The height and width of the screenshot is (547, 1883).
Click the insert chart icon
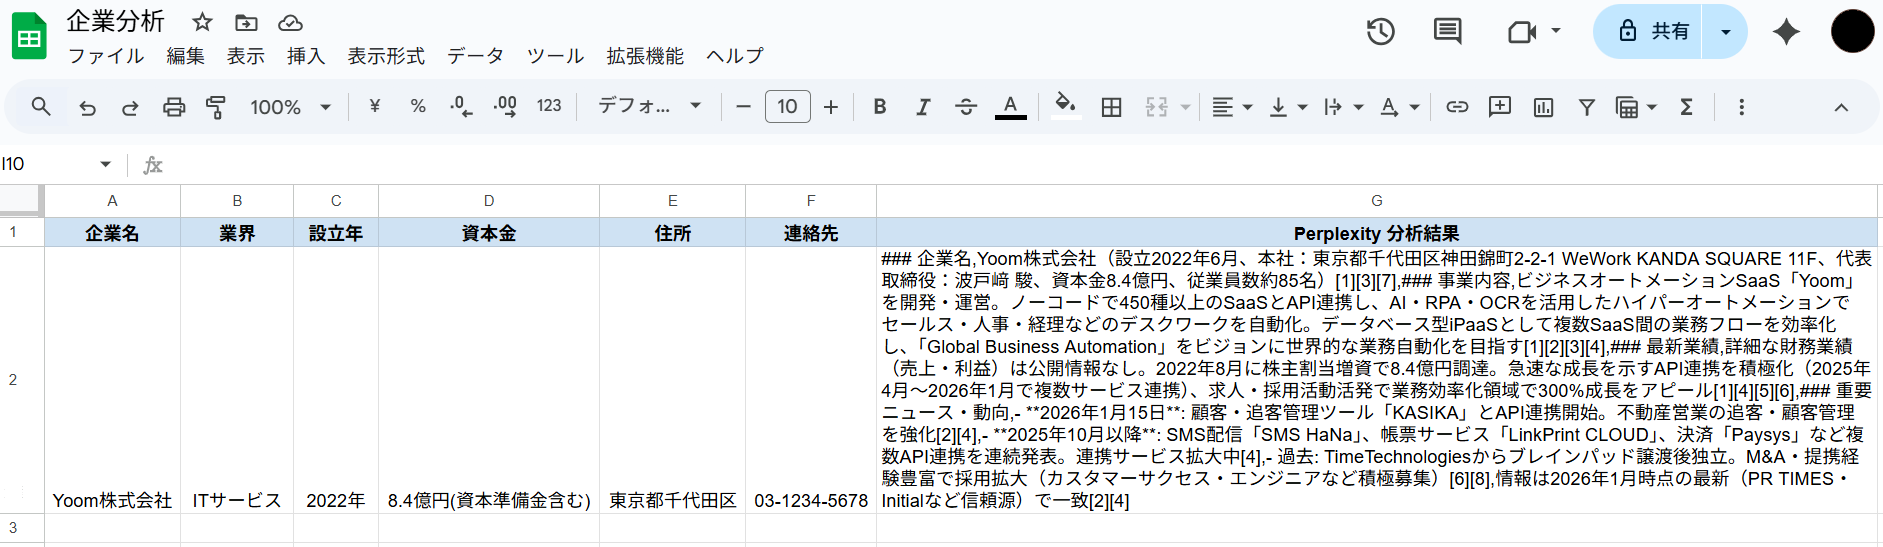[1543, 107]
